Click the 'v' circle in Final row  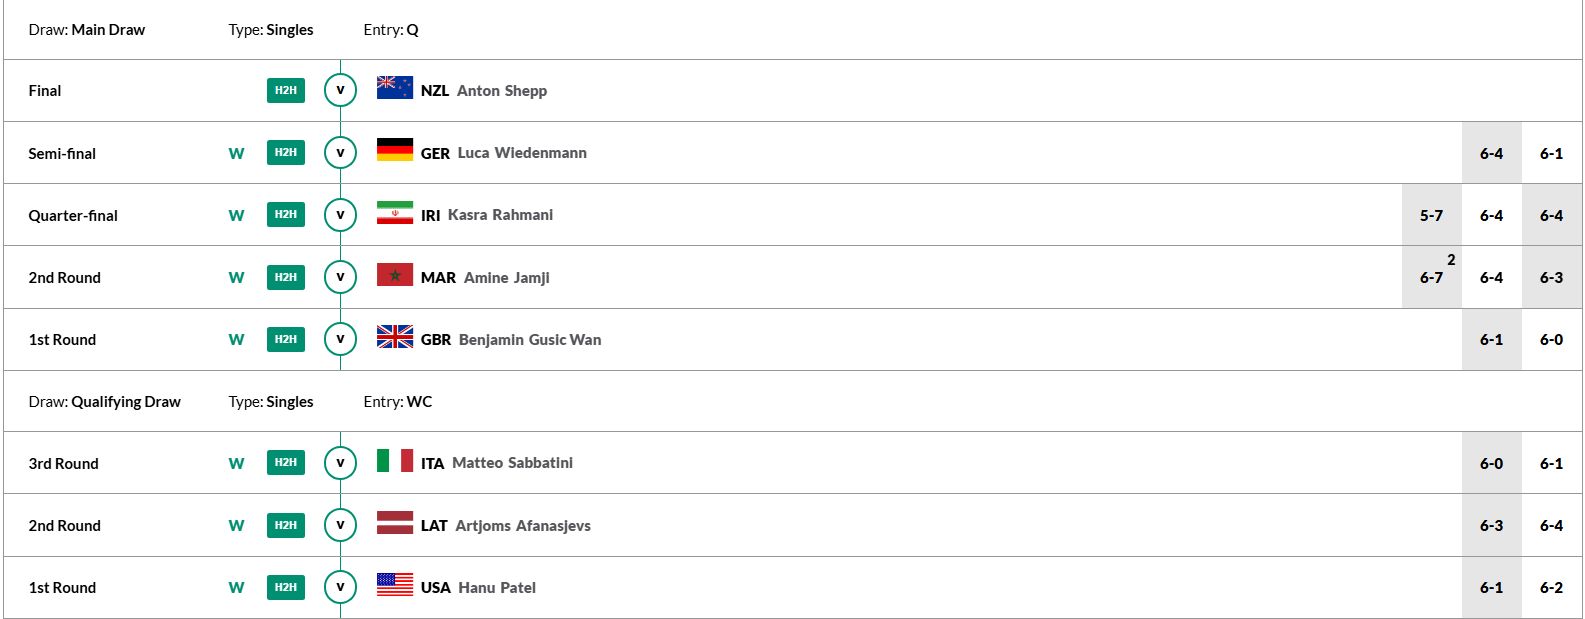[x=340, y=90]
